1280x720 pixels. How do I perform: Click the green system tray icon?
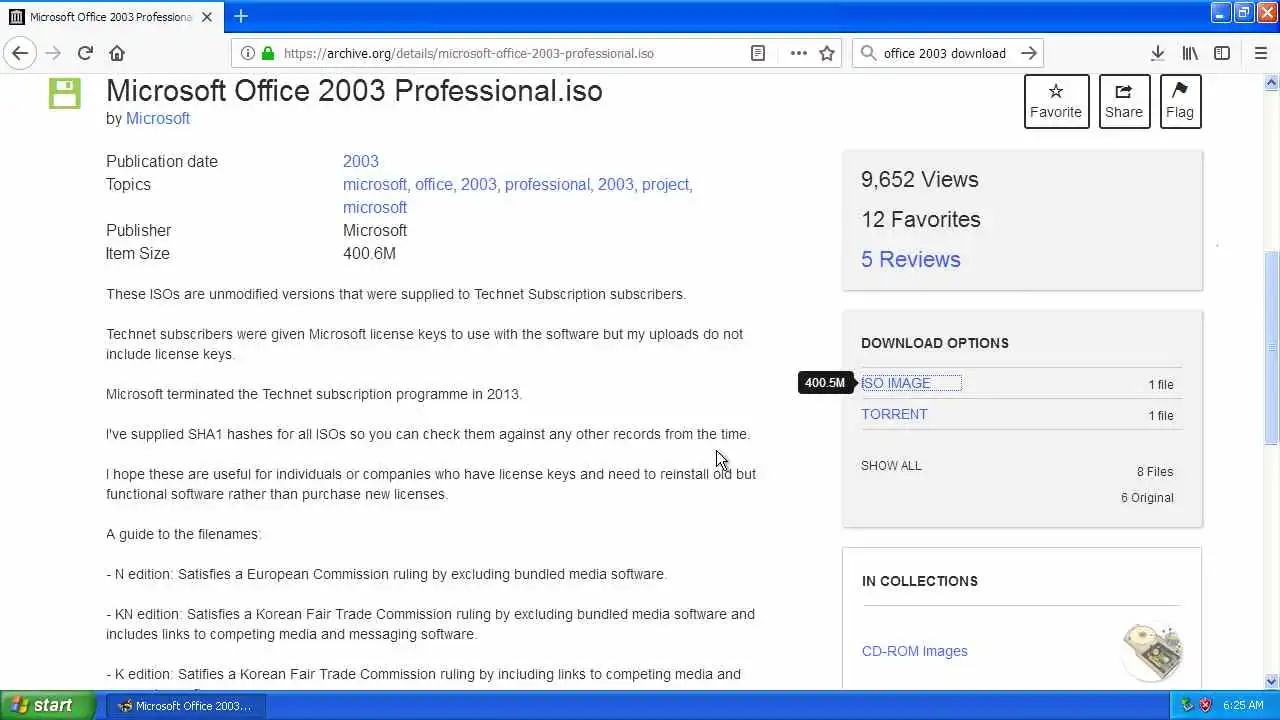click(1188, 705)
